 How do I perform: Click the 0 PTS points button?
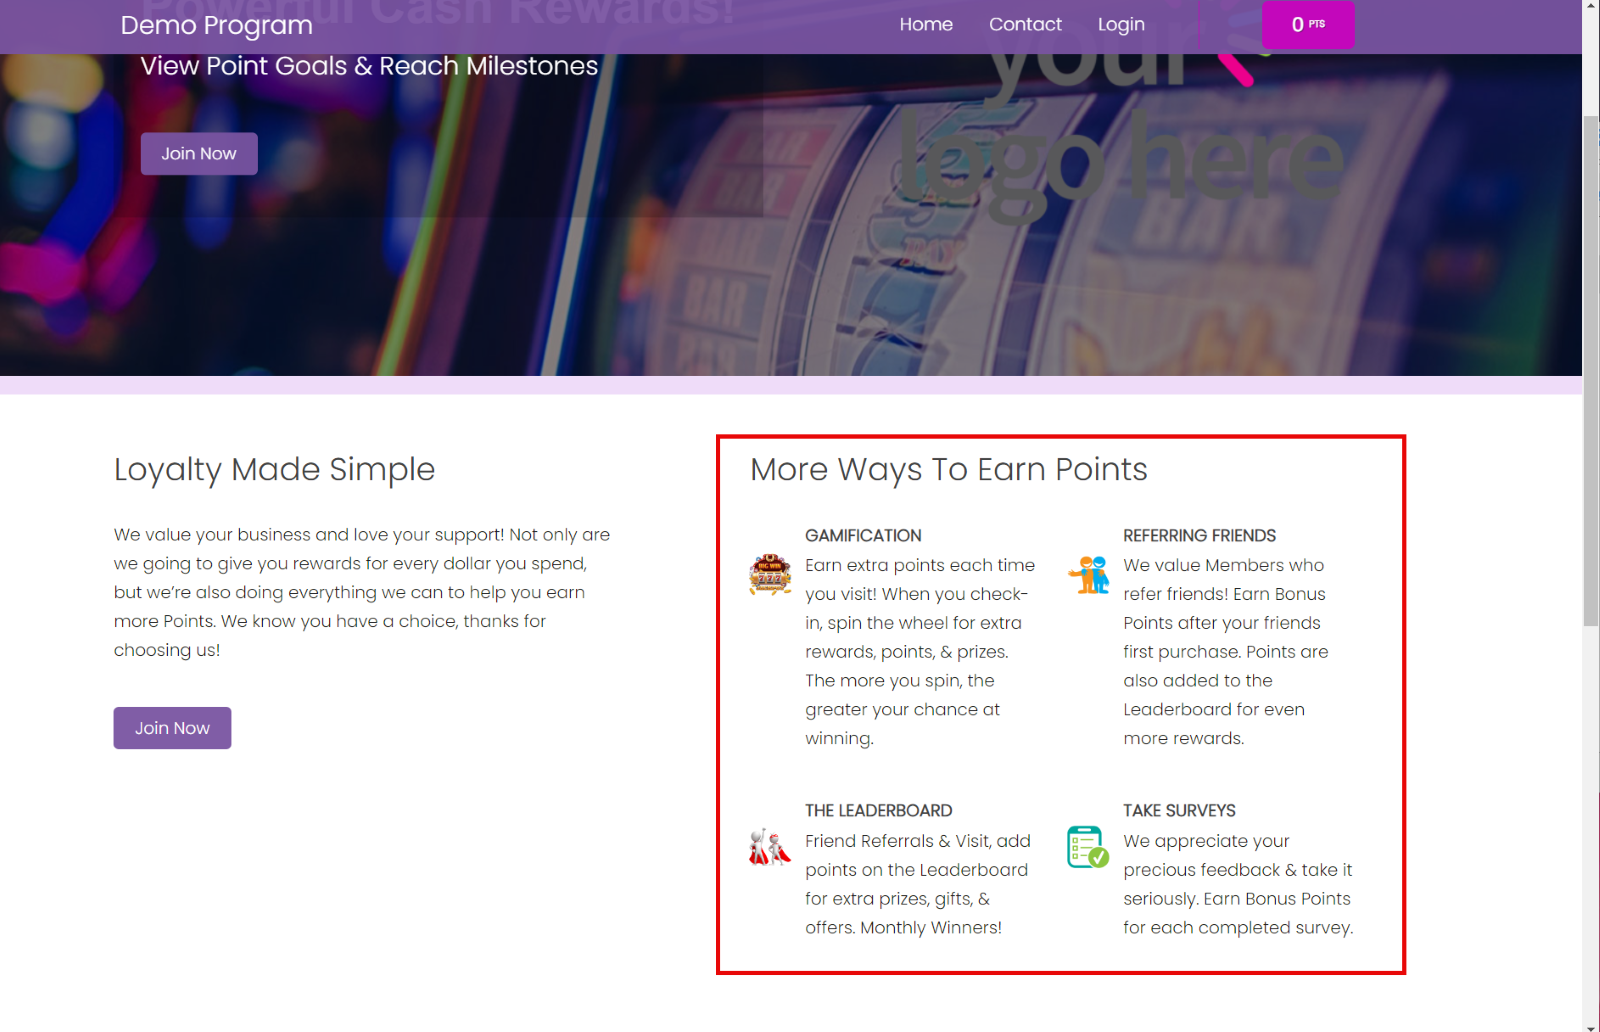tap(1308, 24)
